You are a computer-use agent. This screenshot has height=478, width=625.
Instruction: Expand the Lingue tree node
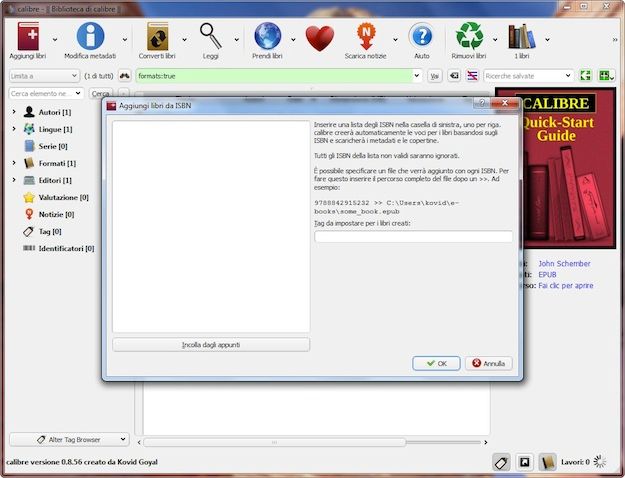tap(14, 129)
